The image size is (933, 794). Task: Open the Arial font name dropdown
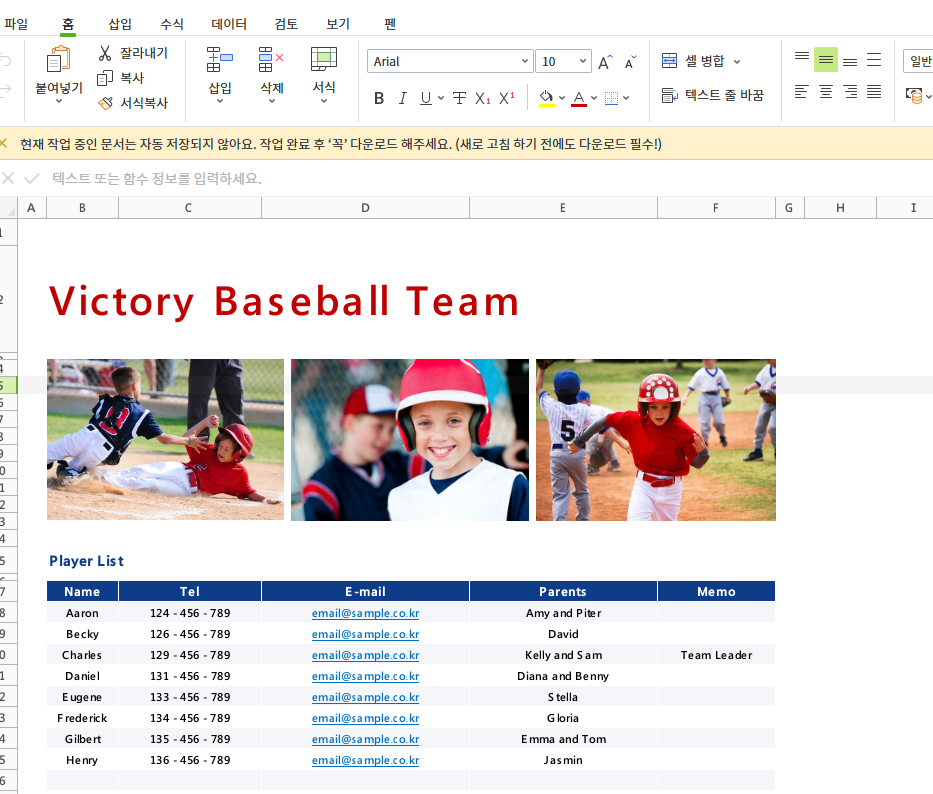(x=524, y=61)
